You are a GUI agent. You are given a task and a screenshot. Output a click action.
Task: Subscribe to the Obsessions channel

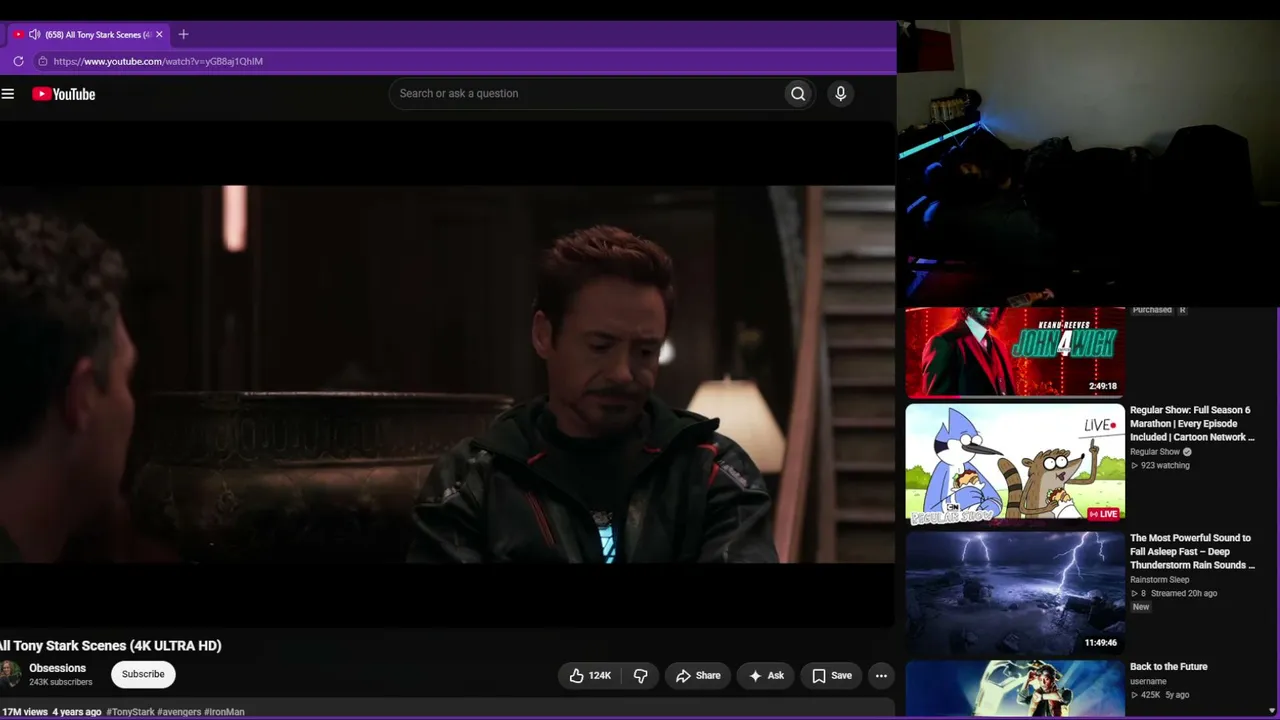(x=143, y=674)
